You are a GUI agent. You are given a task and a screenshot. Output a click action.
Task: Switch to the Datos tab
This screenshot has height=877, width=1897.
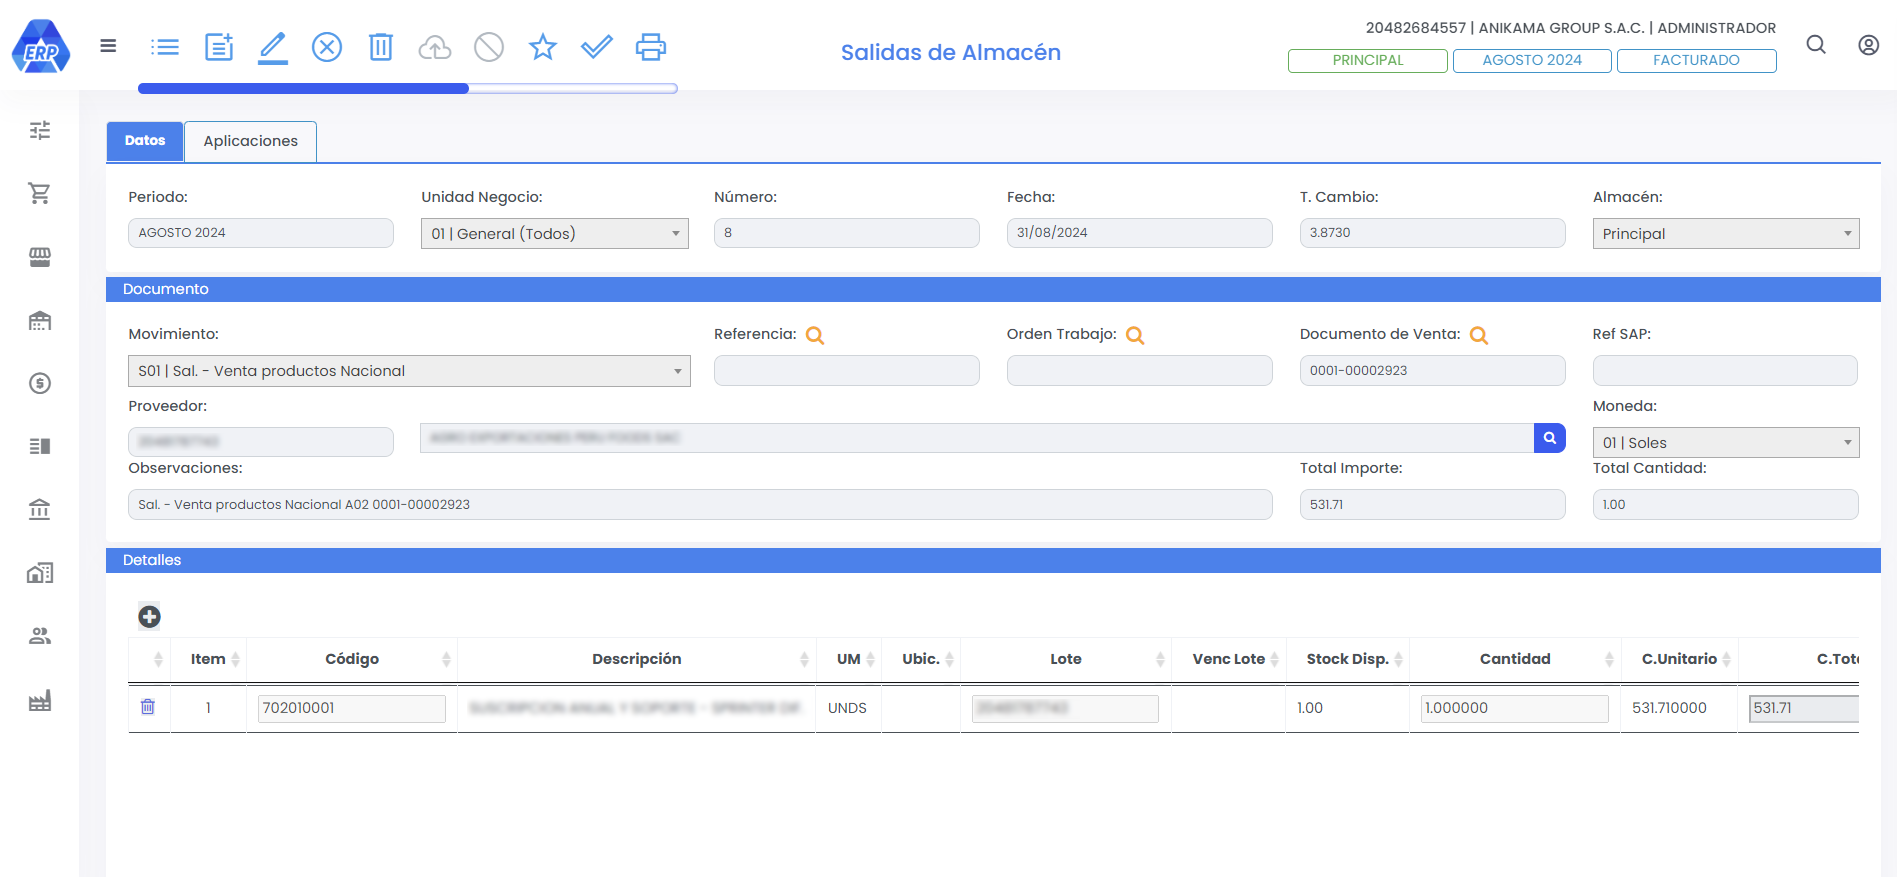tap(145, 141)
